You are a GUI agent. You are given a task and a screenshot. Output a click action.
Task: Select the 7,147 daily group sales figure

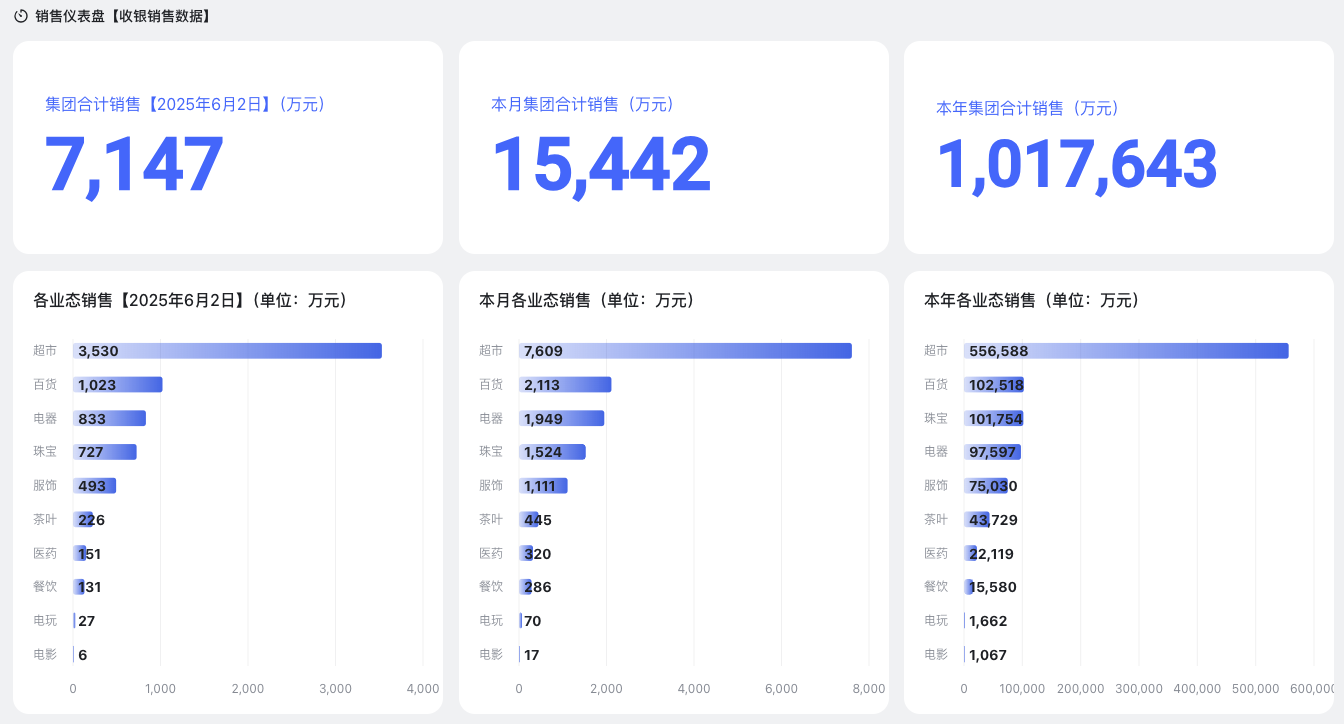135,165
